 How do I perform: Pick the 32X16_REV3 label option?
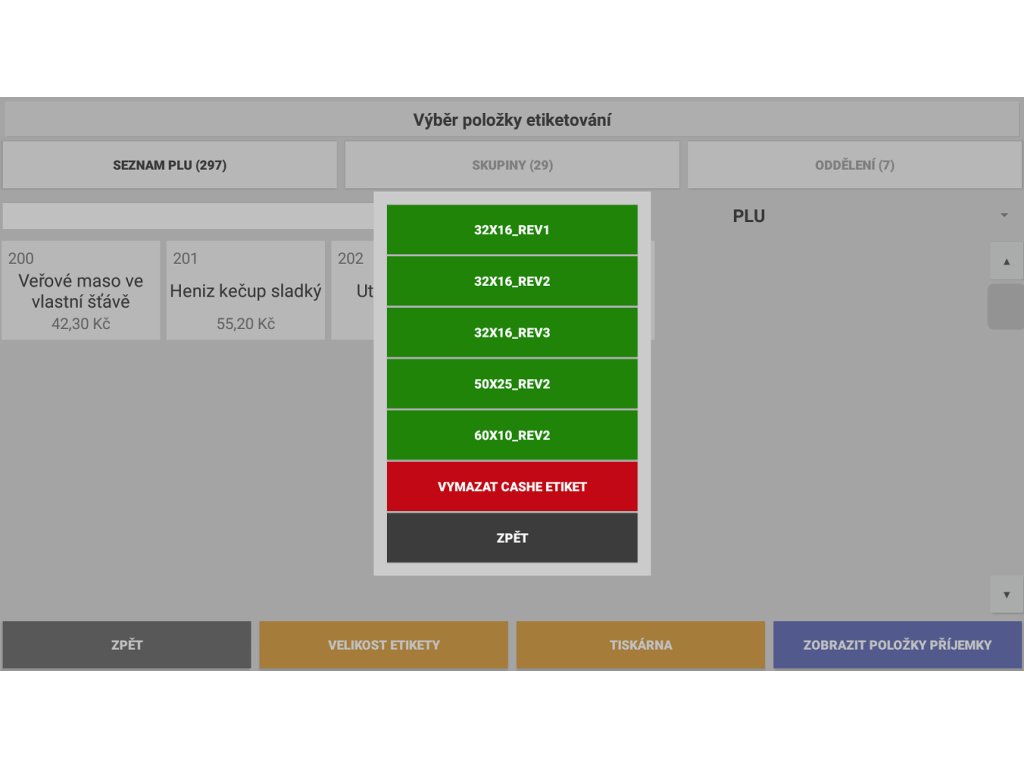512,333
